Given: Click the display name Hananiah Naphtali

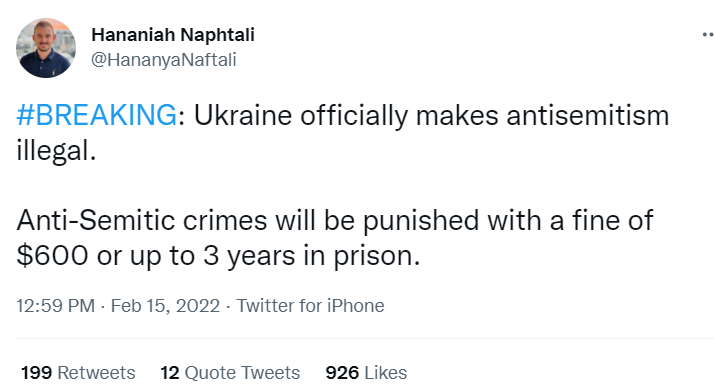Looking at the screenshot, I should (173, 35).
